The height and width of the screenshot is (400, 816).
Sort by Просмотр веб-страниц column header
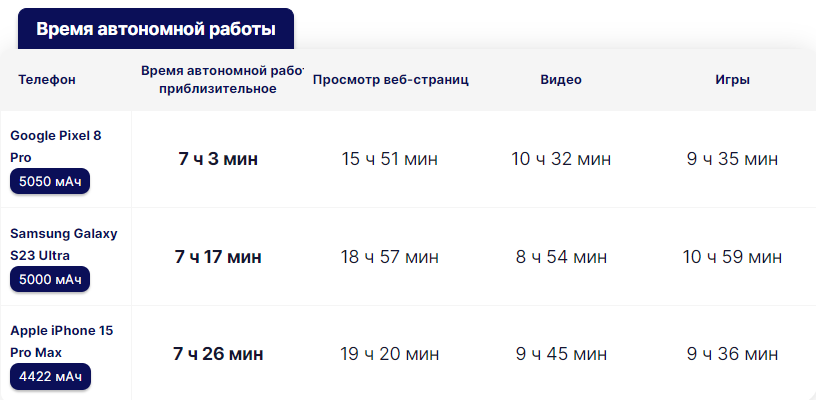(x=390, y=80)
